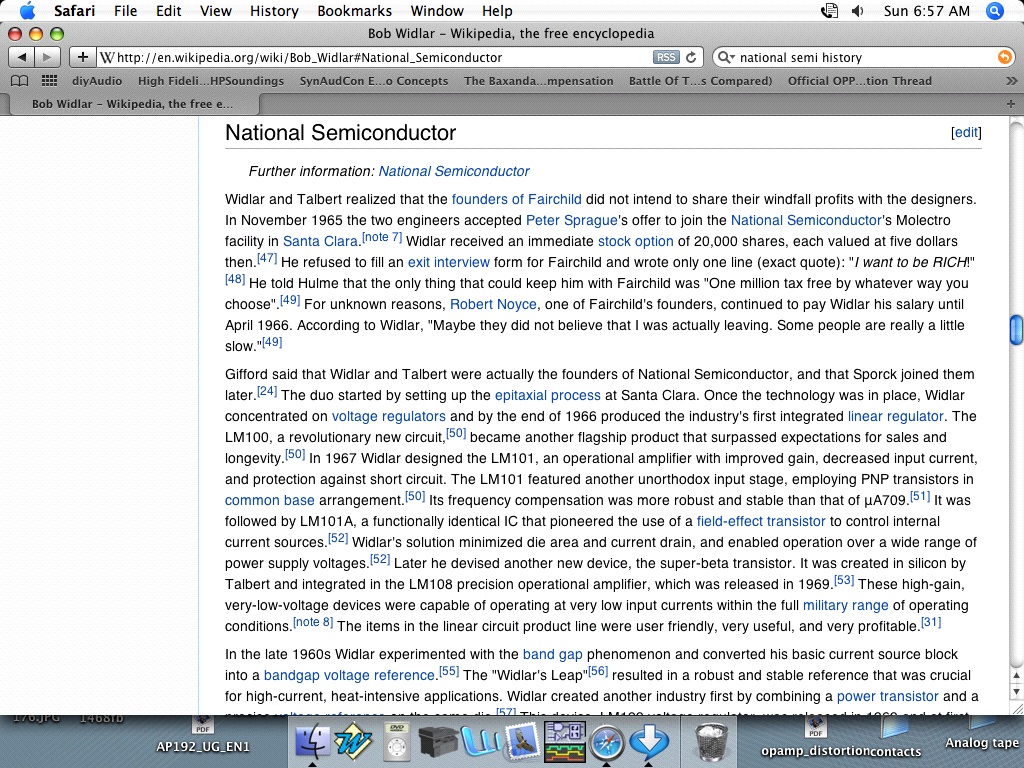Open the circuit simulator Dock icon
Image resolution: width=1024 pixels, height=768 pixels.
(x=565, y=742)
